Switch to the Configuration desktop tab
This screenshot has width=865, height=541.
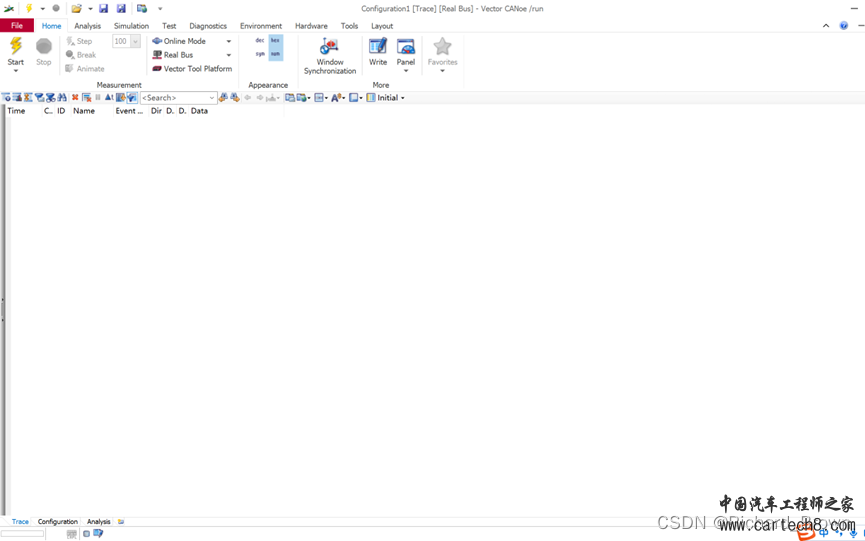pos(57,522)
